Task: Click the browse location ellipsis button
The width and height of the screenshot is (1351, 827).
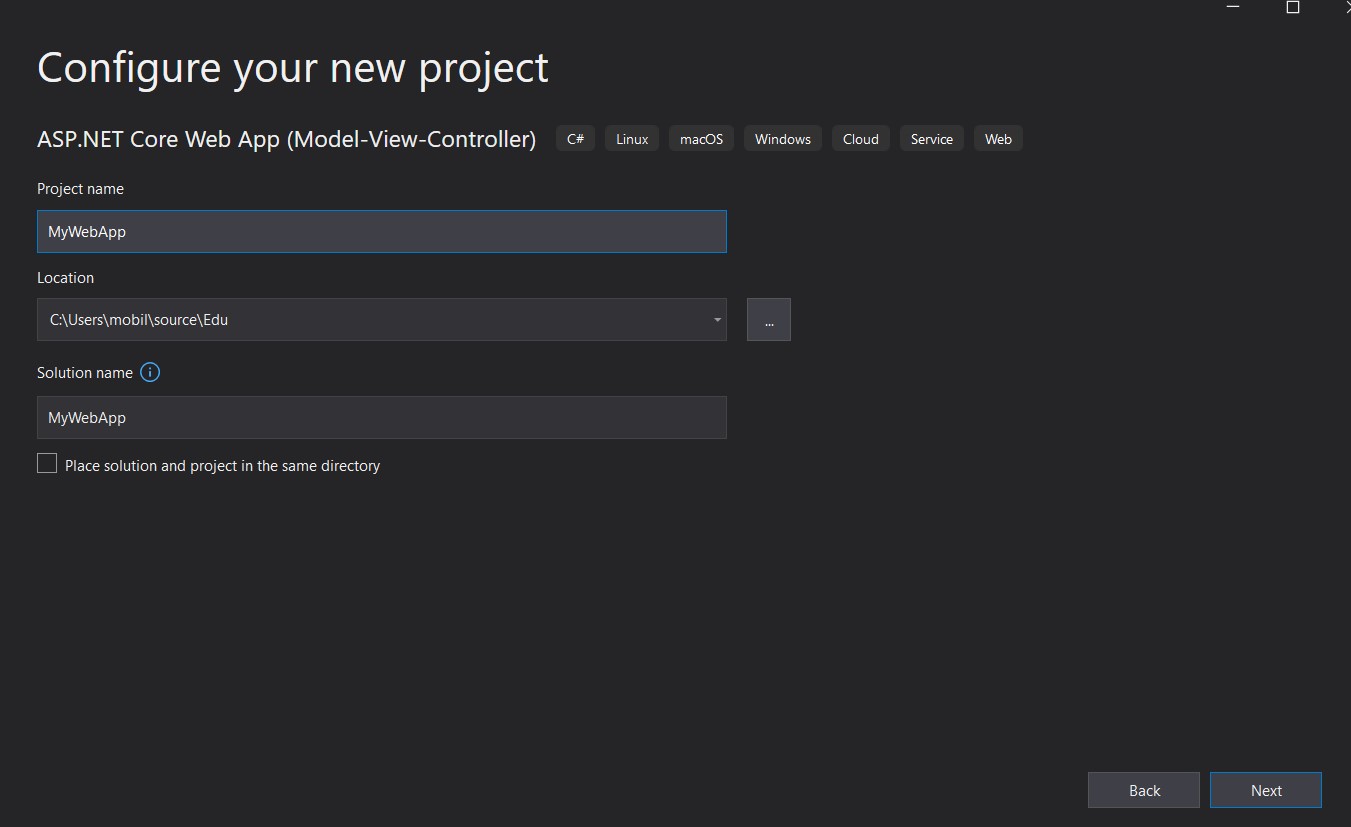Action: pyautogui.click(x=768, y=320)
